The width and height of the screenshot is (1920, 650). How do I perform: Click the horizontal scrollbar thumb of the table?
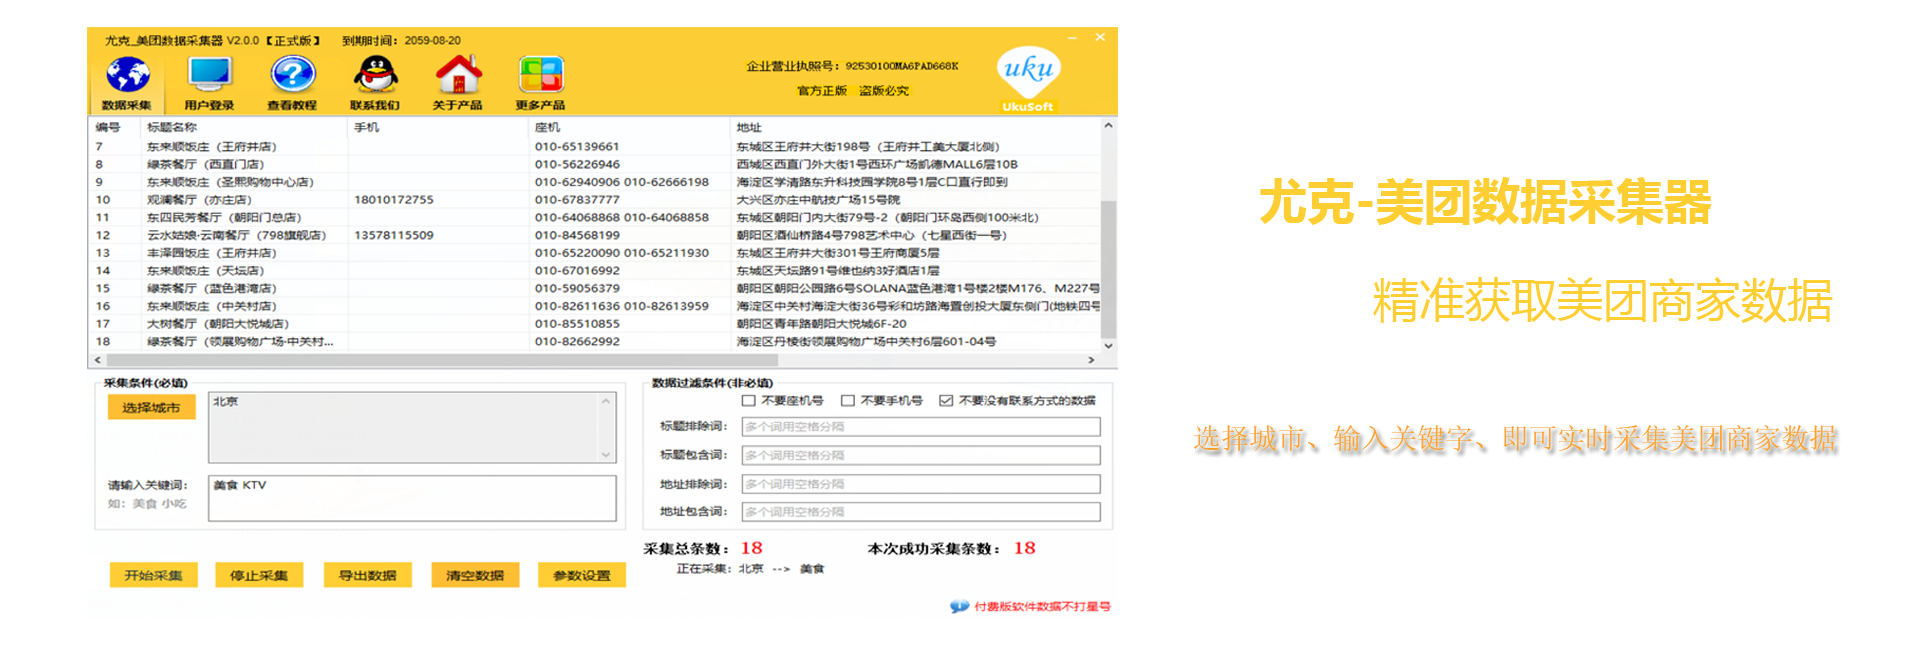pos(442,359)
